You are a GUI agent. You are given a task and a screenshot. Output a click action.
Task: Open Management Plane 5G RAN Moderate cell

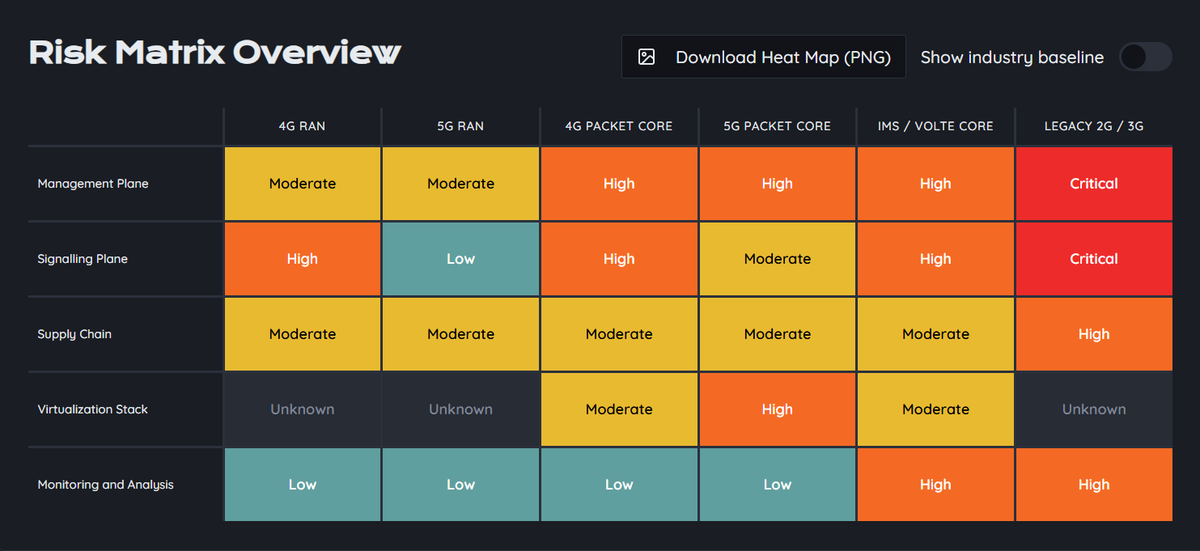click(461, 184)
